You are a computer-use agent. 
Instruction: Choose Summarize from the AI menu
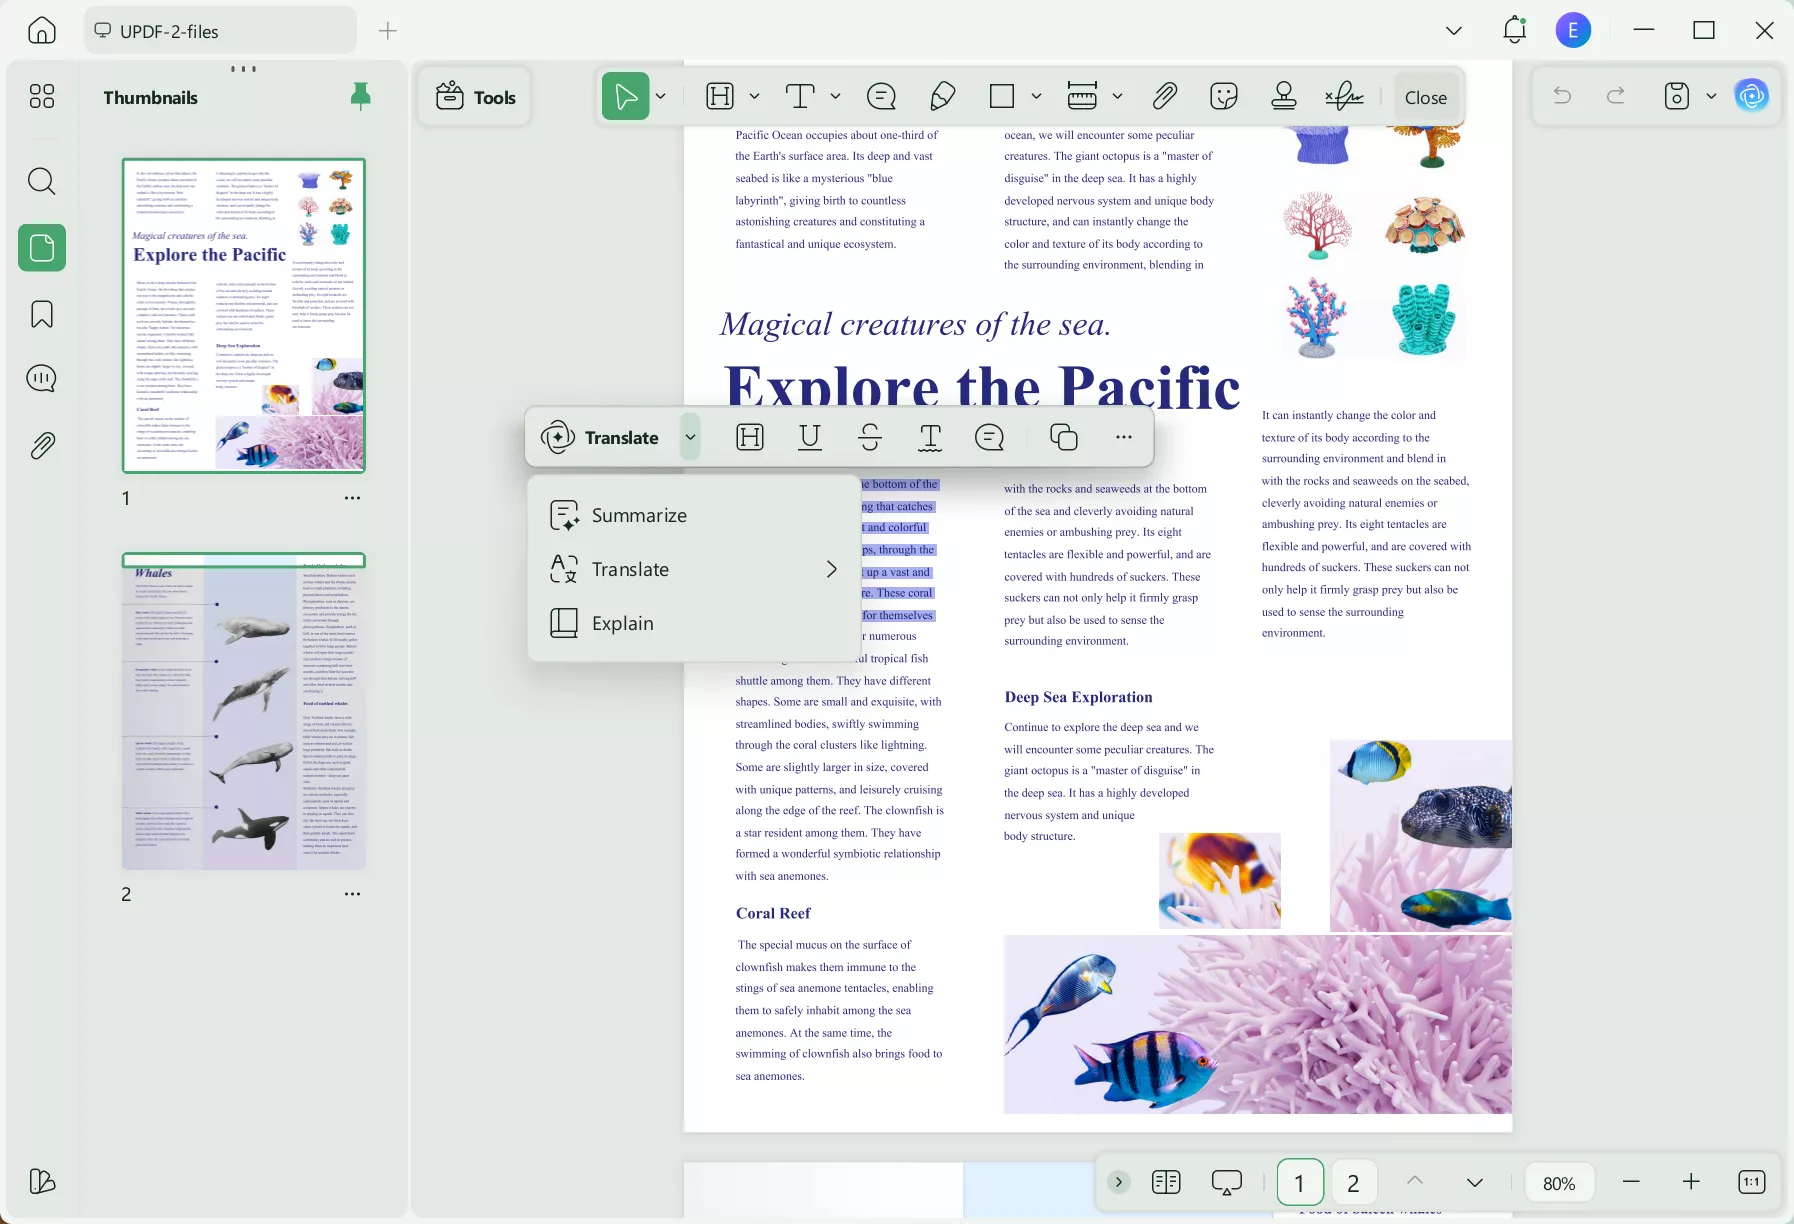click(x=640, y=515)
